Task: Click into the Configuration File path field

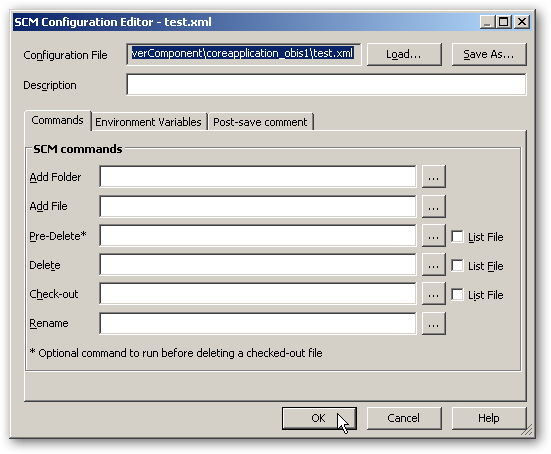Action: 244,54
